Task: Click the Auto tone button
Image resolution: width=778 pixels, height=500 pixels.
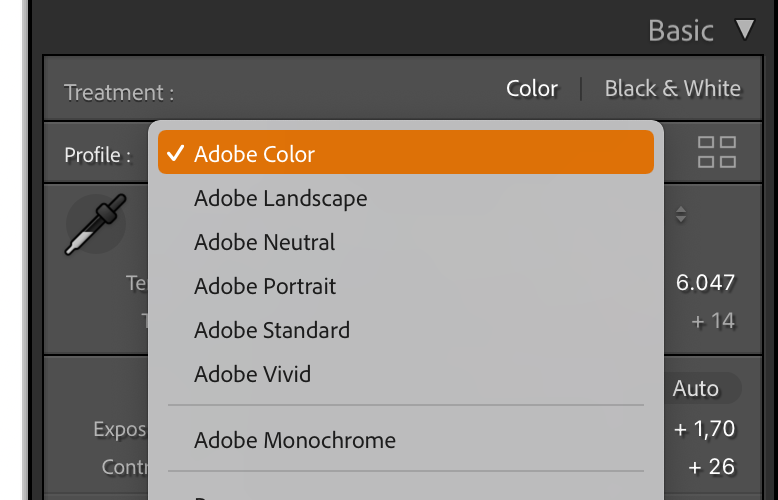Action: (696, 388)
